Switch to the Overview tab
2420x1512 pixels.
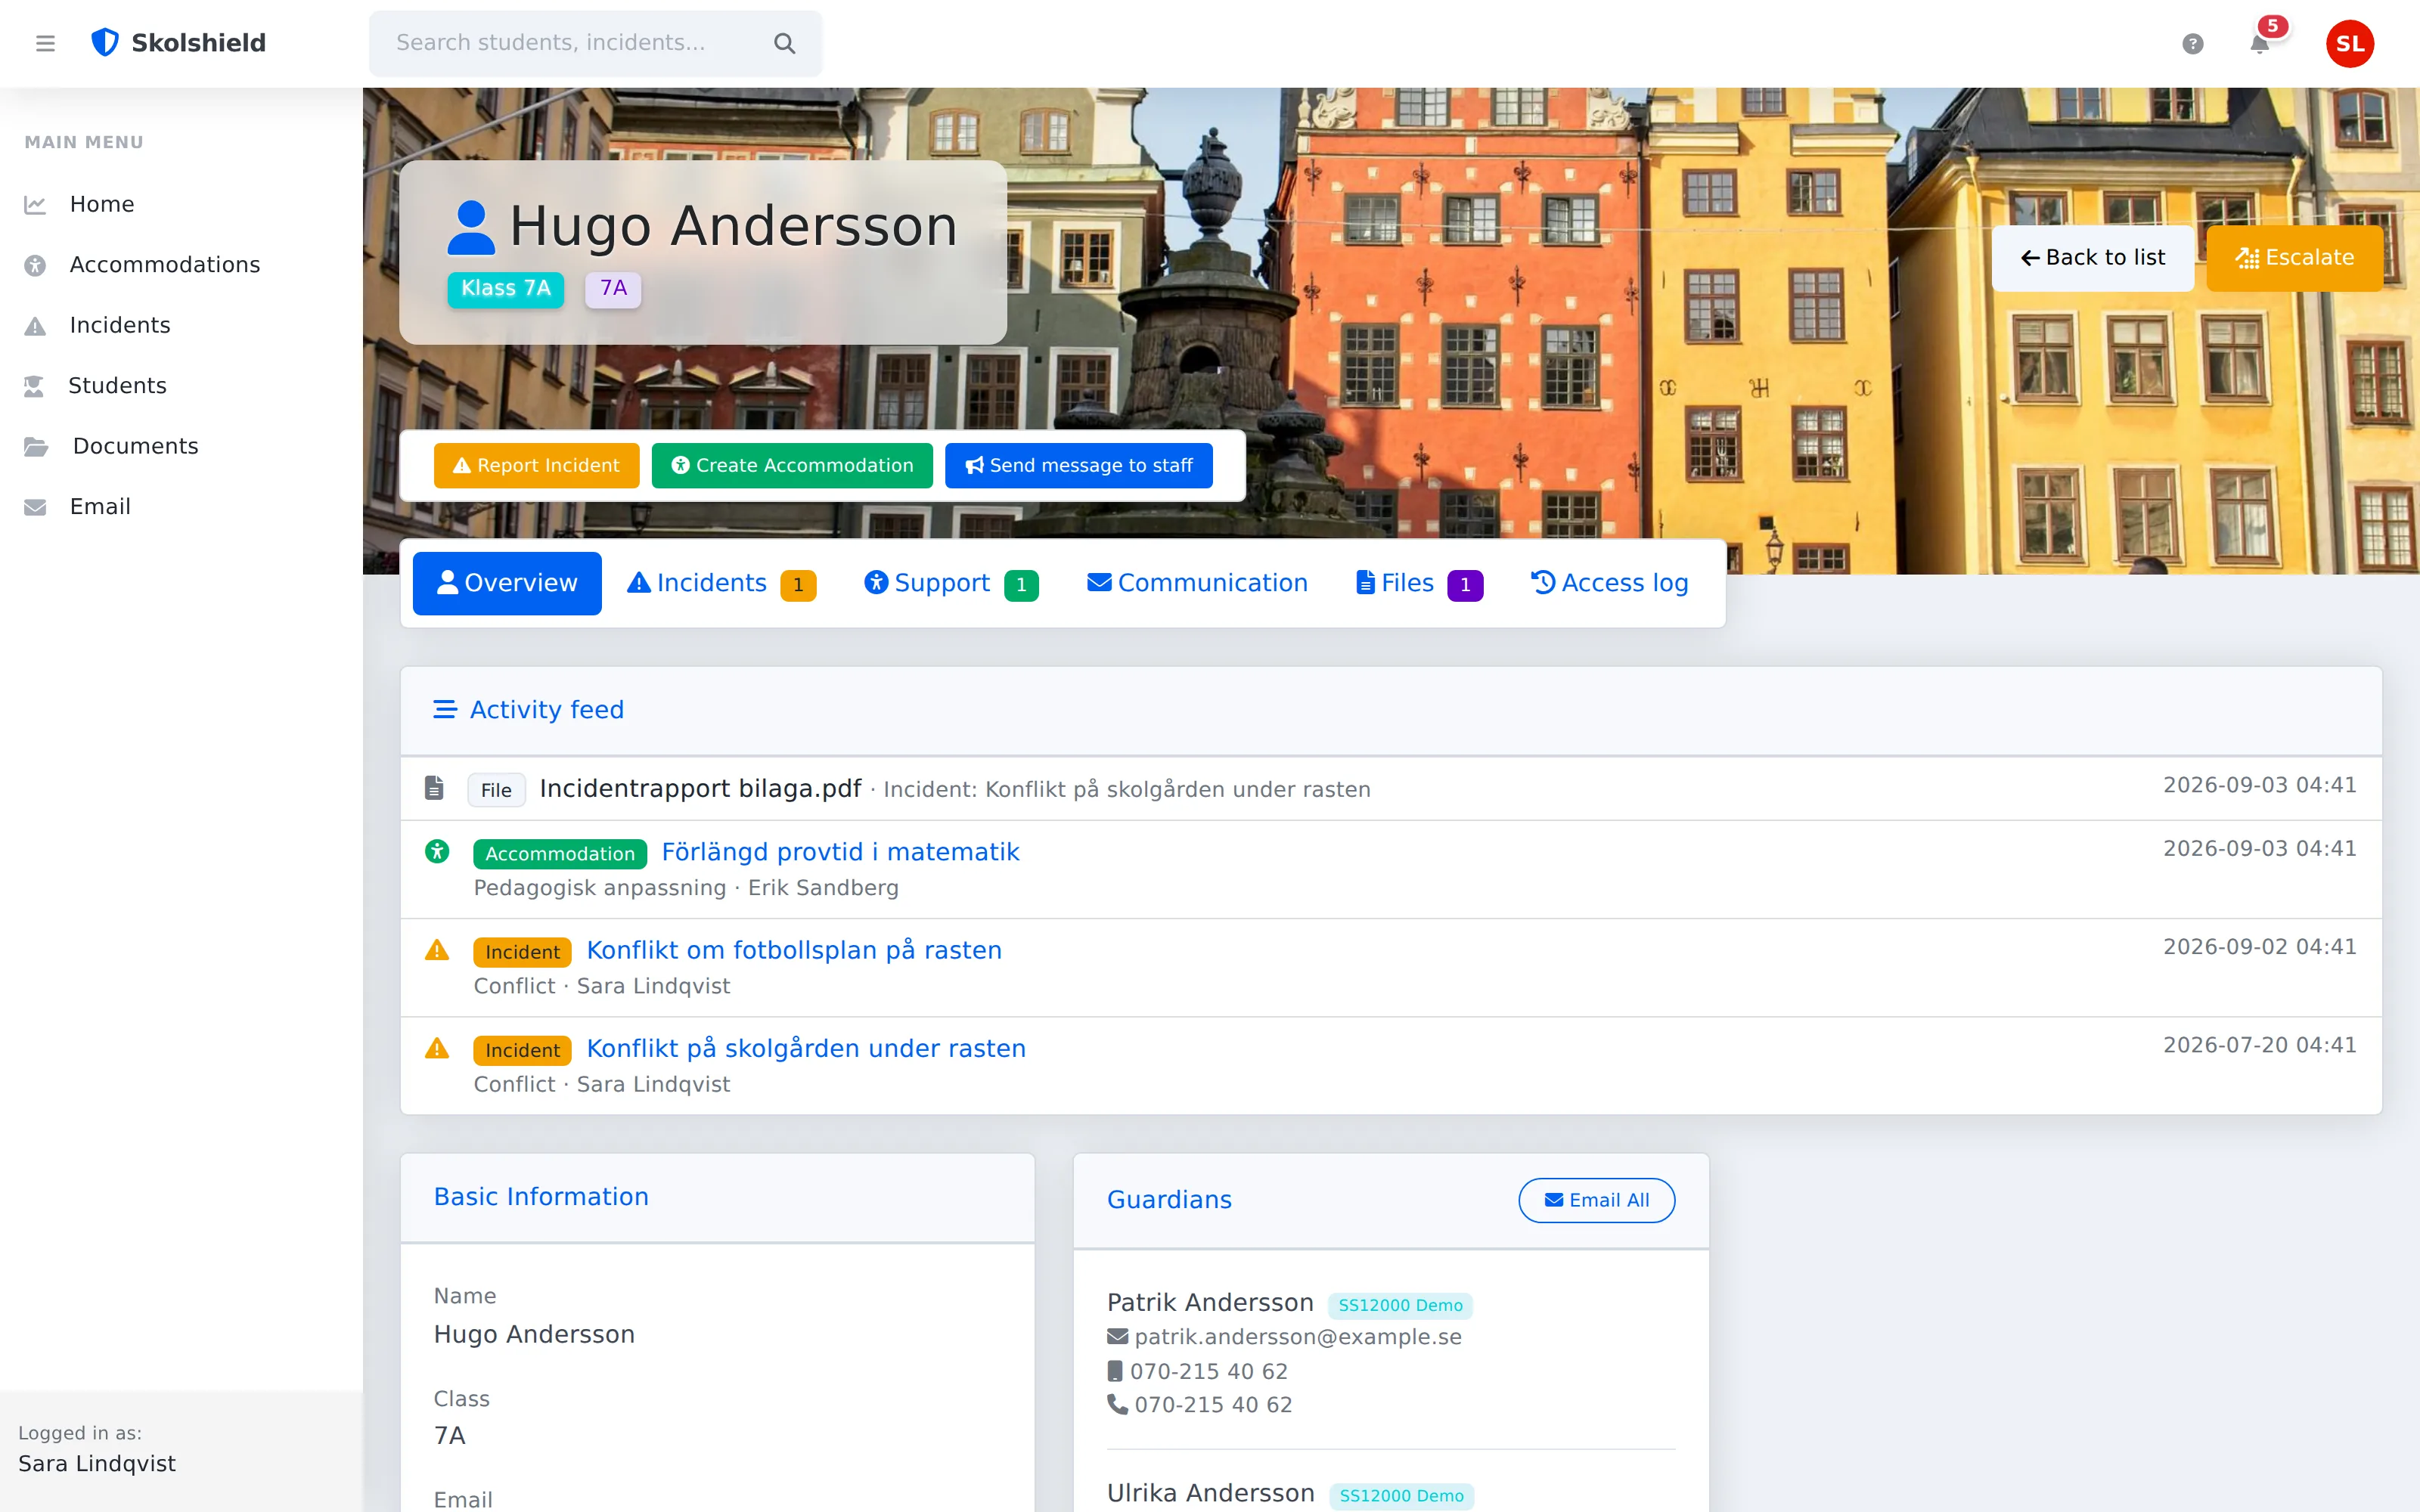[507, 583]
